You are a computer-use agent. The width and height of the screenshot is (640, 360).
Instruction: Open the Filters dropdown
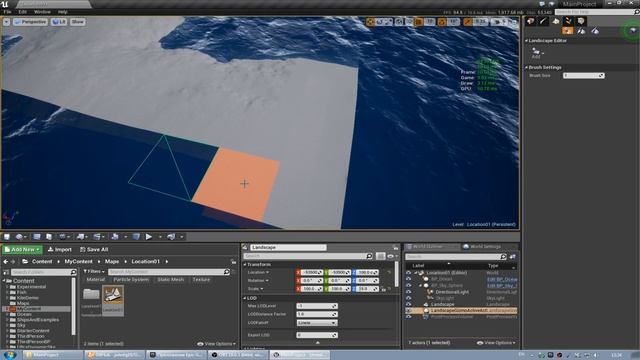click(x=94, y=271)
